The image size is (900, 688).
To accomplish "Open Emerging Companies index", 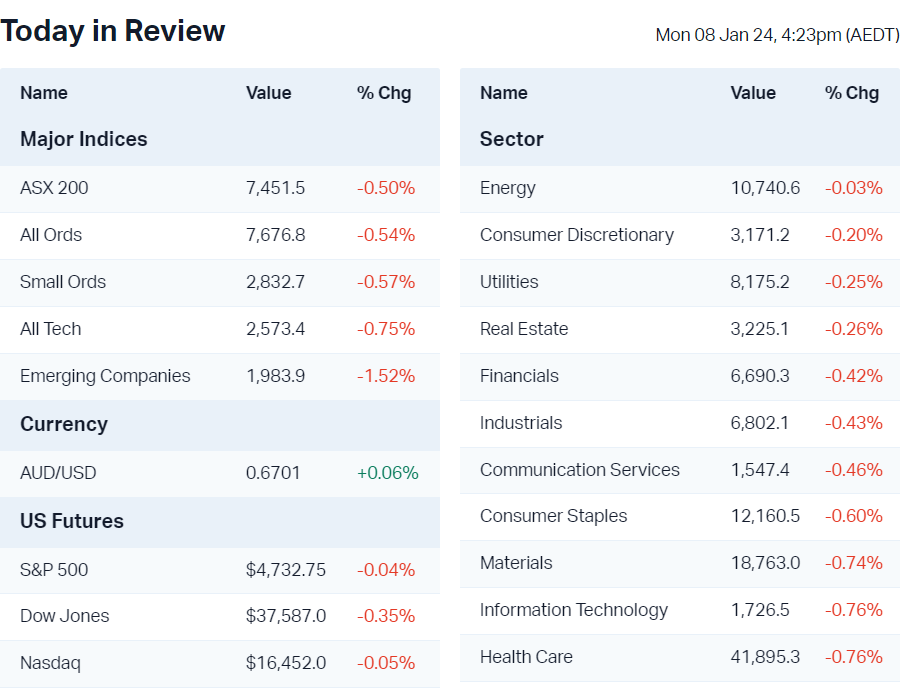I will coord(105,376).
